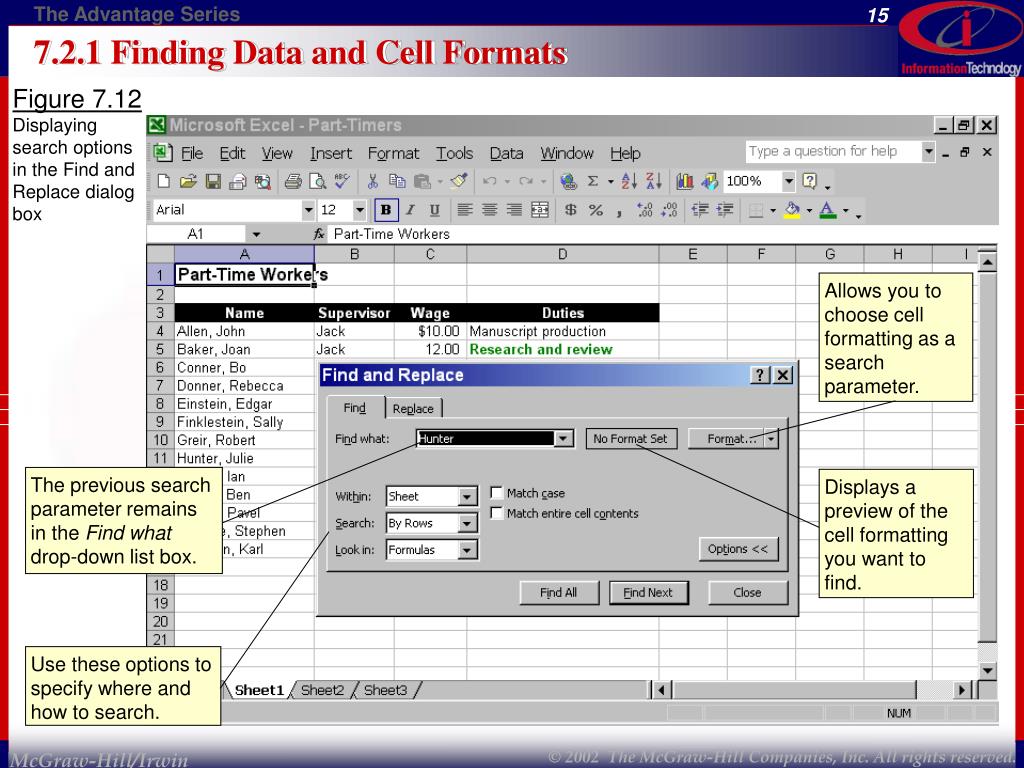This screenshot has height=768, width=1024.
Task: Open the Edit menu
Action: point(232,153)
